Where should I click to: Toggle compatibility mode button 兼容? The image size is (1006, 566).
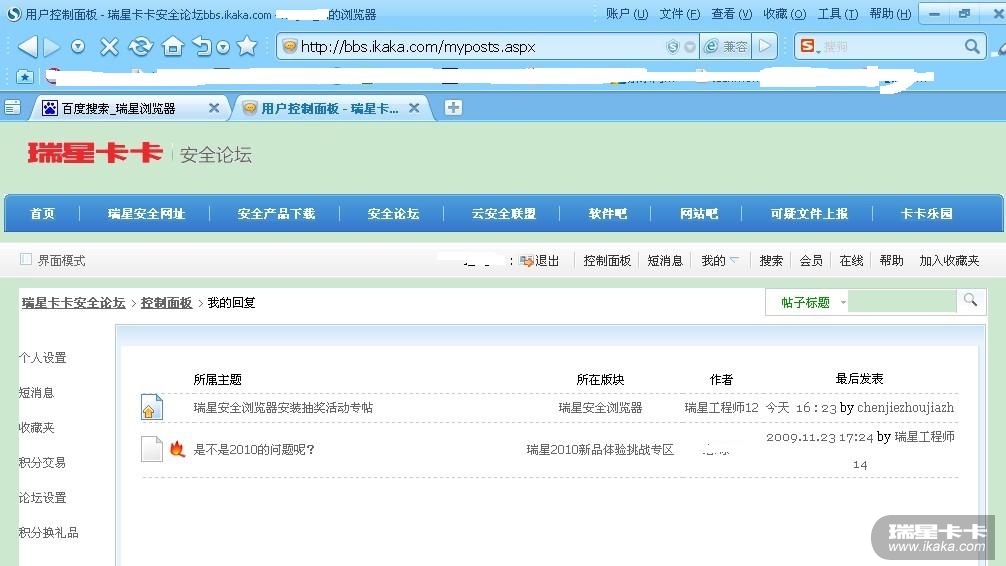(726, 47)
